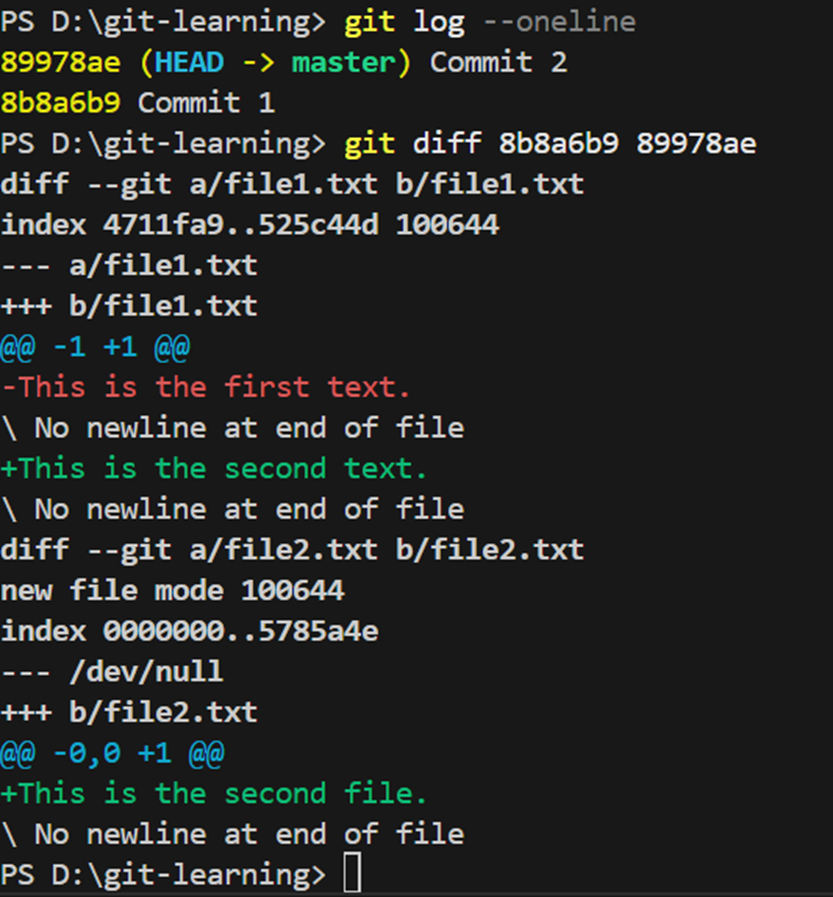Click the '--- /dev/null' line

112,672
